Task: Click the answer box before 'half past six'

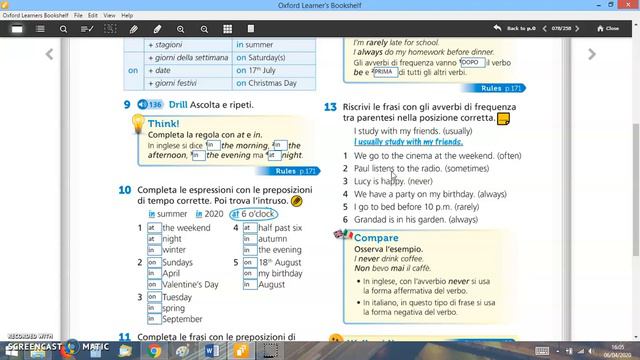Action: pyautogui.click(x=250, y=228)
